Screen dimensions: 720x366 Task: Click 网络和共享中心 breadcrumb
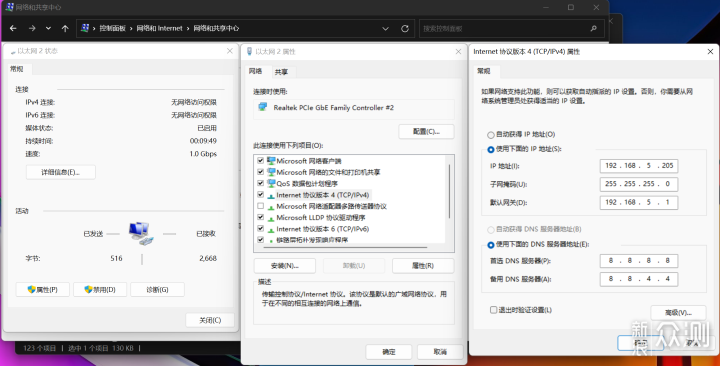(216, 28)
